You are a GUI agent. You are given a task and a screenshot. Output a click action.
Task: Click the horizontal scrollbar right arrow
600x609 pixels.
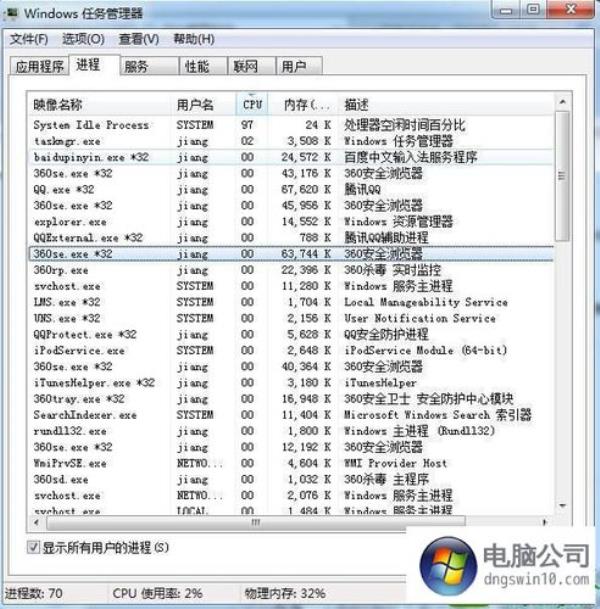[x=545, y=523]
